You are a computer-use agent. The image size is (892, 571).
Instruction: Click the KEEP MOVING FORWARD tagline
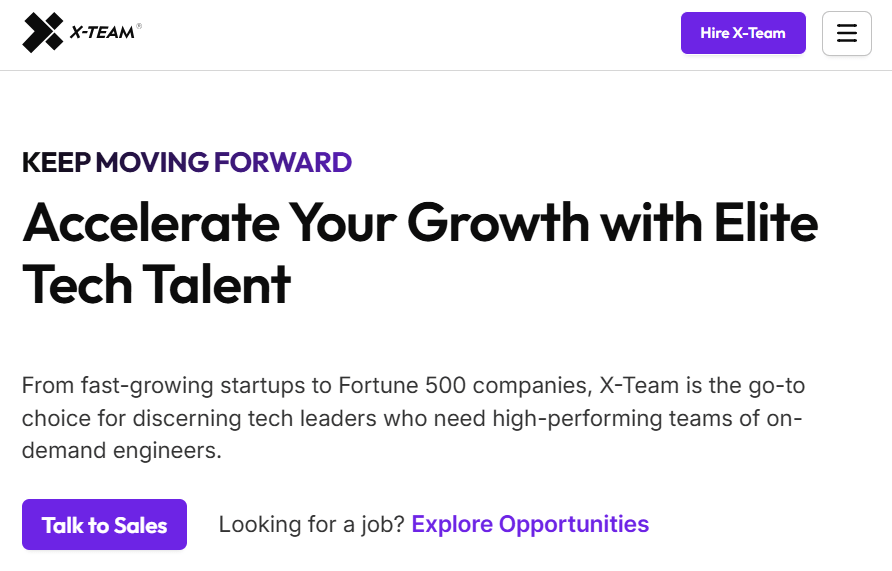pos(187,162)
